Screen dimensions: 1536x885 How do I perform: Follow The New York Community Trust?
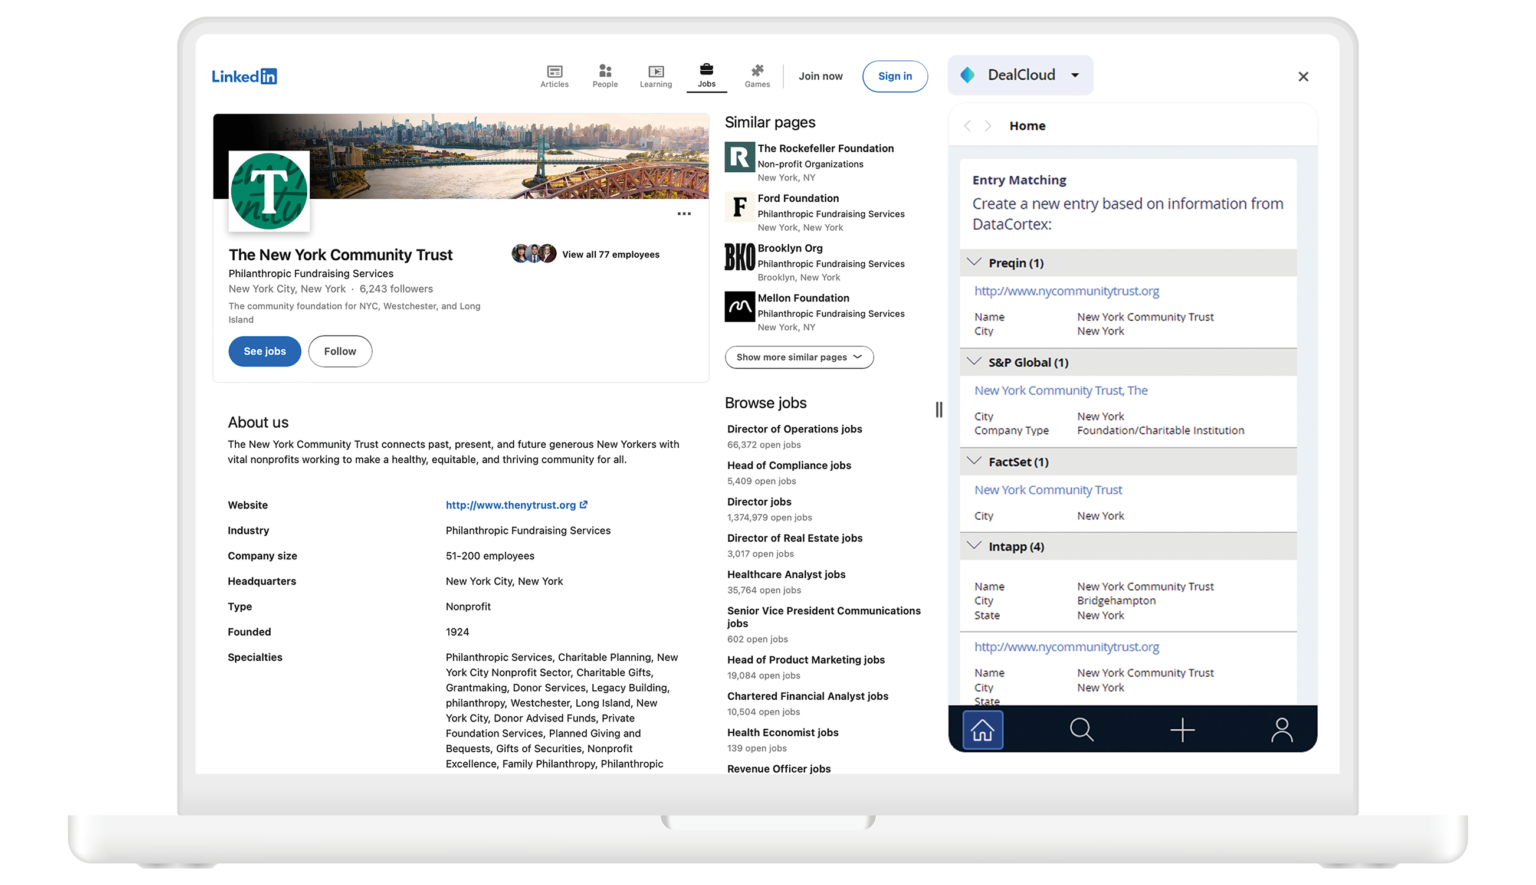(x=340, y=351)
